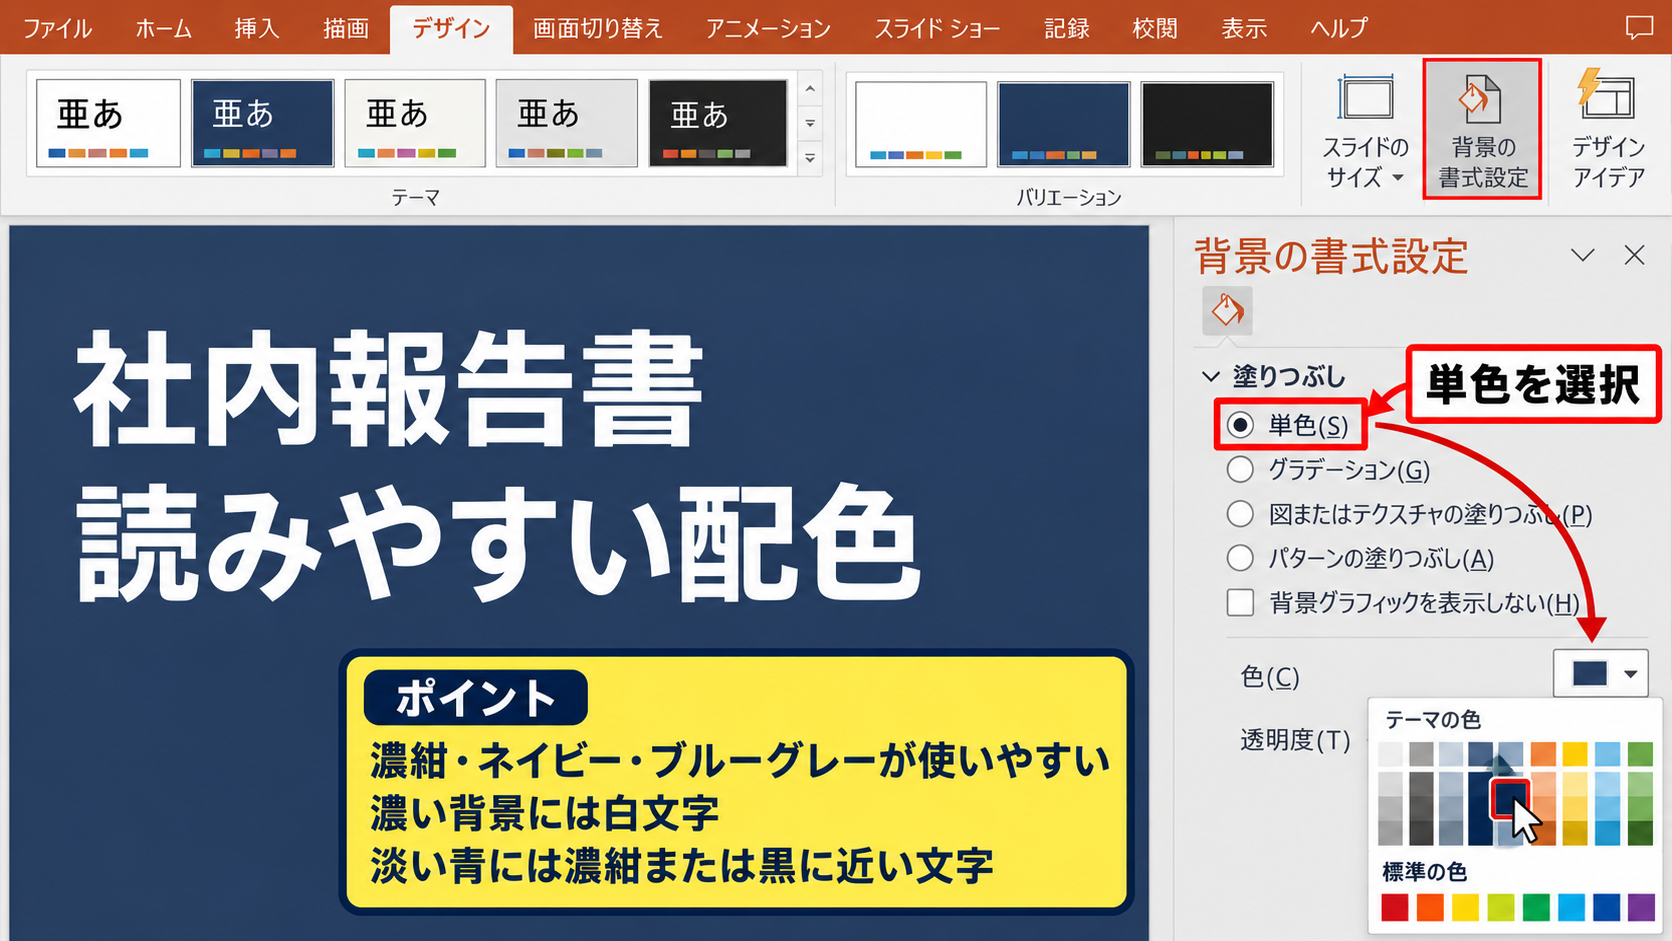Apply the white first theme thumbnail
Screen dimensions: 1672x941
coord(108,123)
